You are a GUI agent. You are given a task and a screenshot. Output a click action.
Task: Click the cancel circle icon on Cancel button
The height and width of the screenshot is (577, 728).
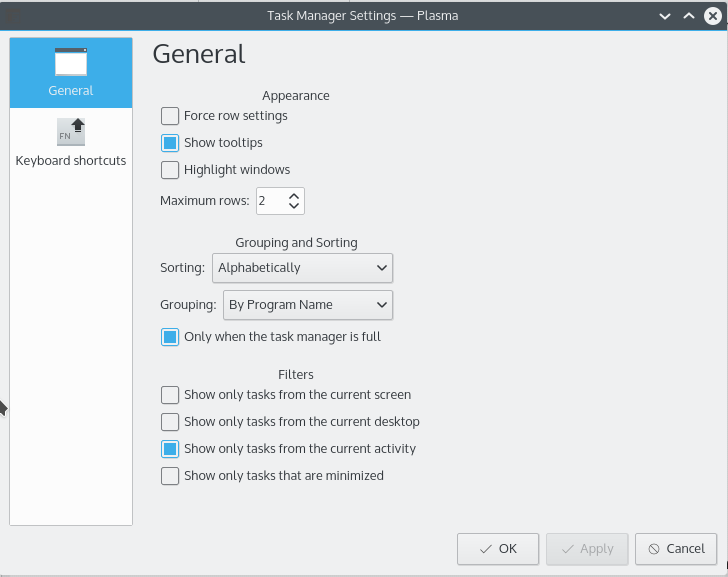coord(653,549)
